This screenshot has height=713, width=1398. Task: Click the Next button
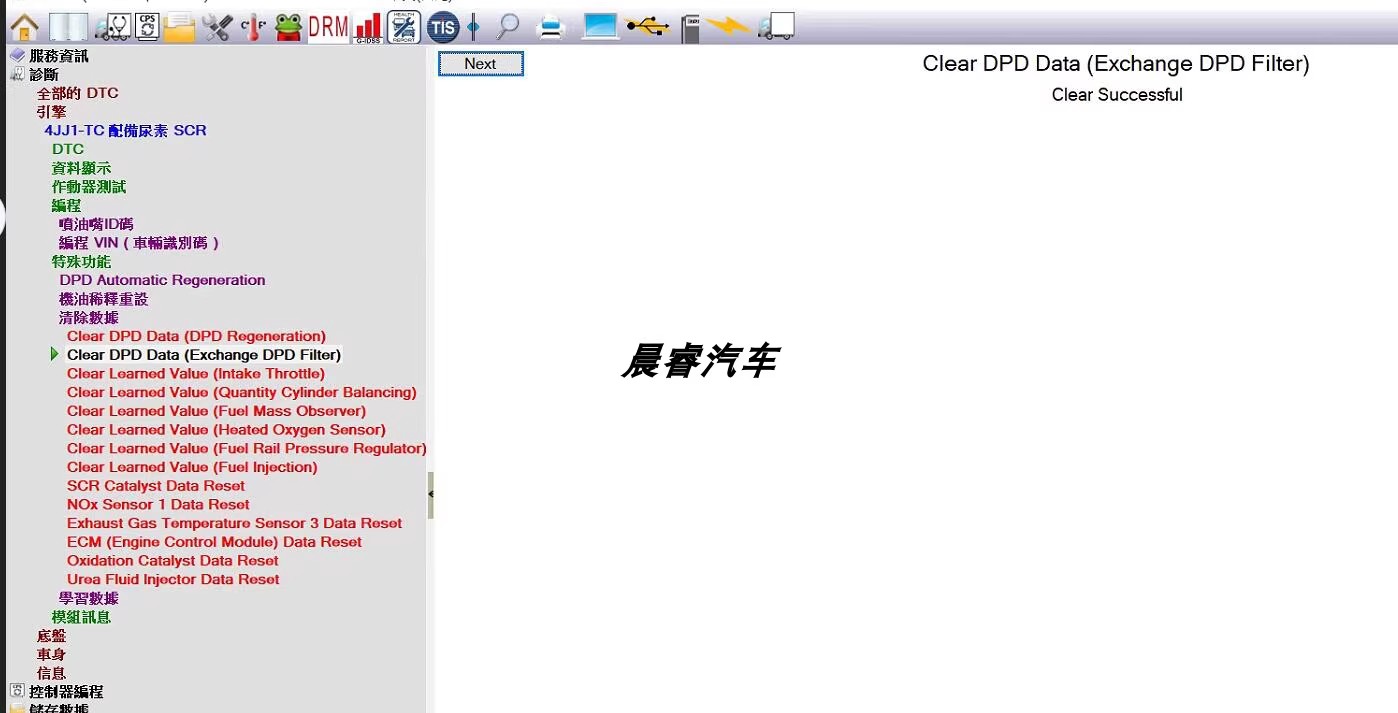coord(480,64)
